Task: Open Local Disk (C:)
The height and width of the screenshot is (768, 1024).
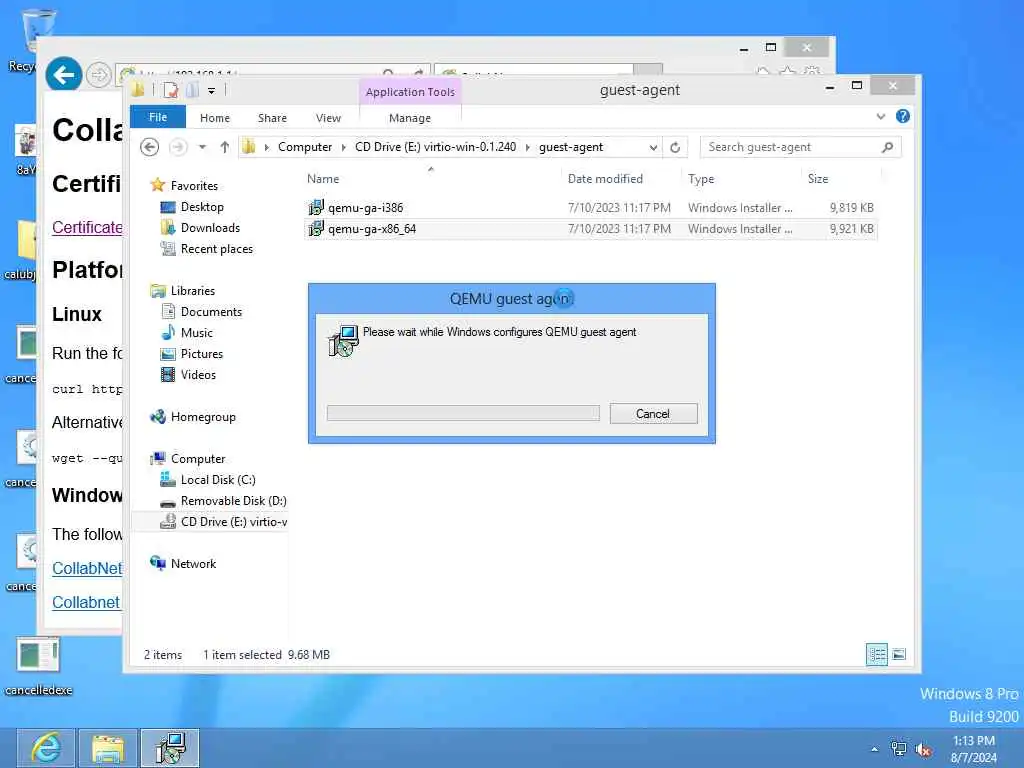Action: 217,479
